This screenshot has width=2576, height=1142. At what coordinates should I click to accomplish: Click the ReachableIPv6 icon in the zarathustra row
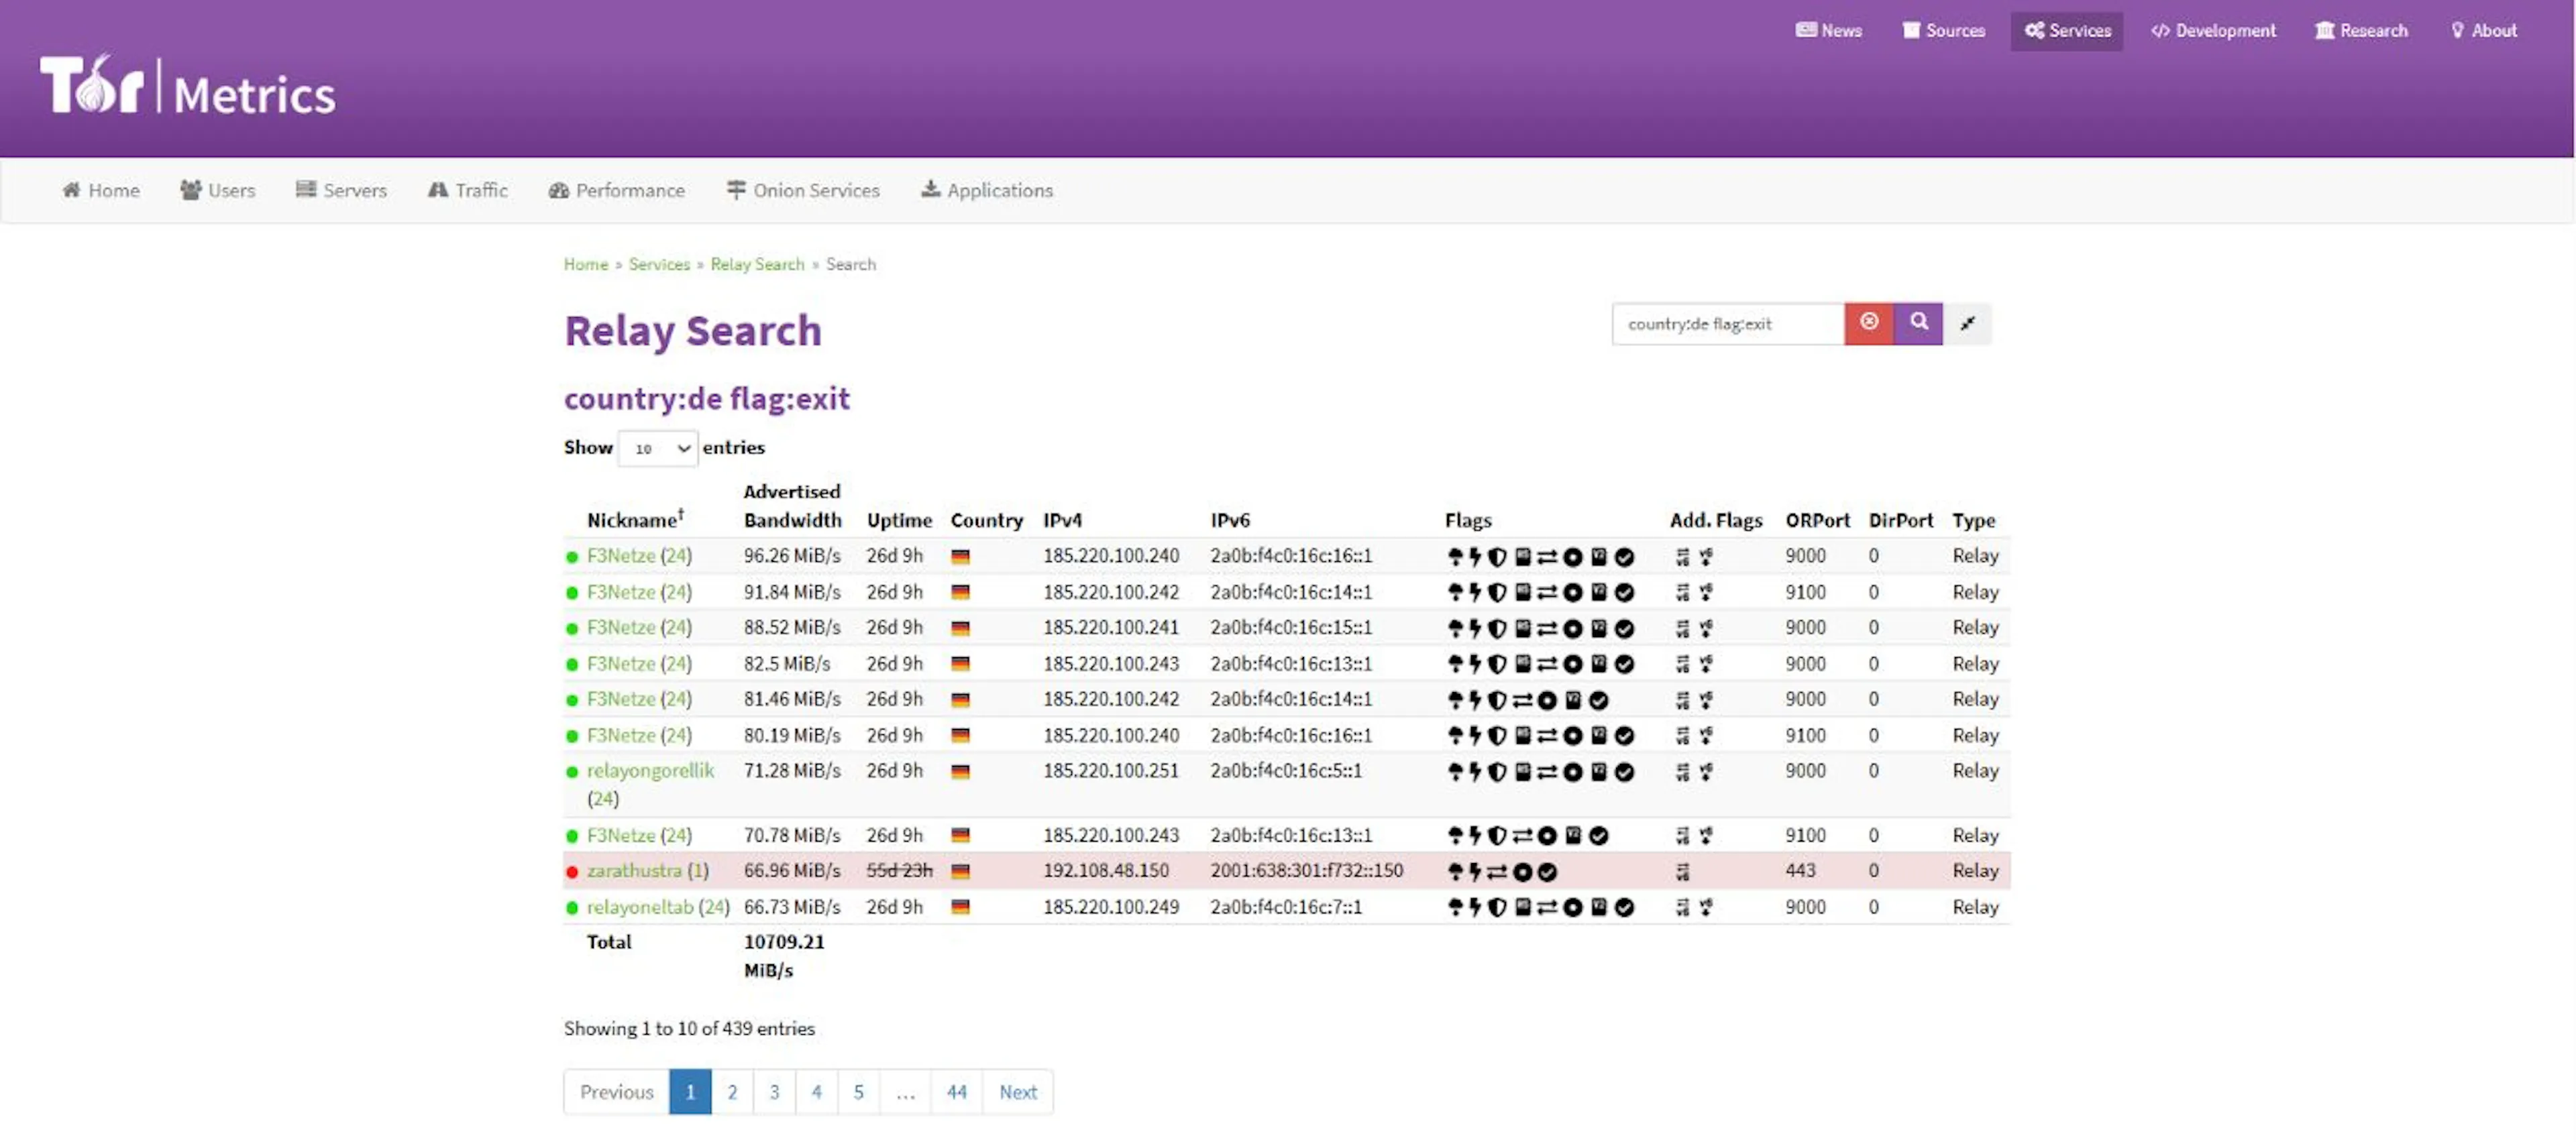point(1683,872)
